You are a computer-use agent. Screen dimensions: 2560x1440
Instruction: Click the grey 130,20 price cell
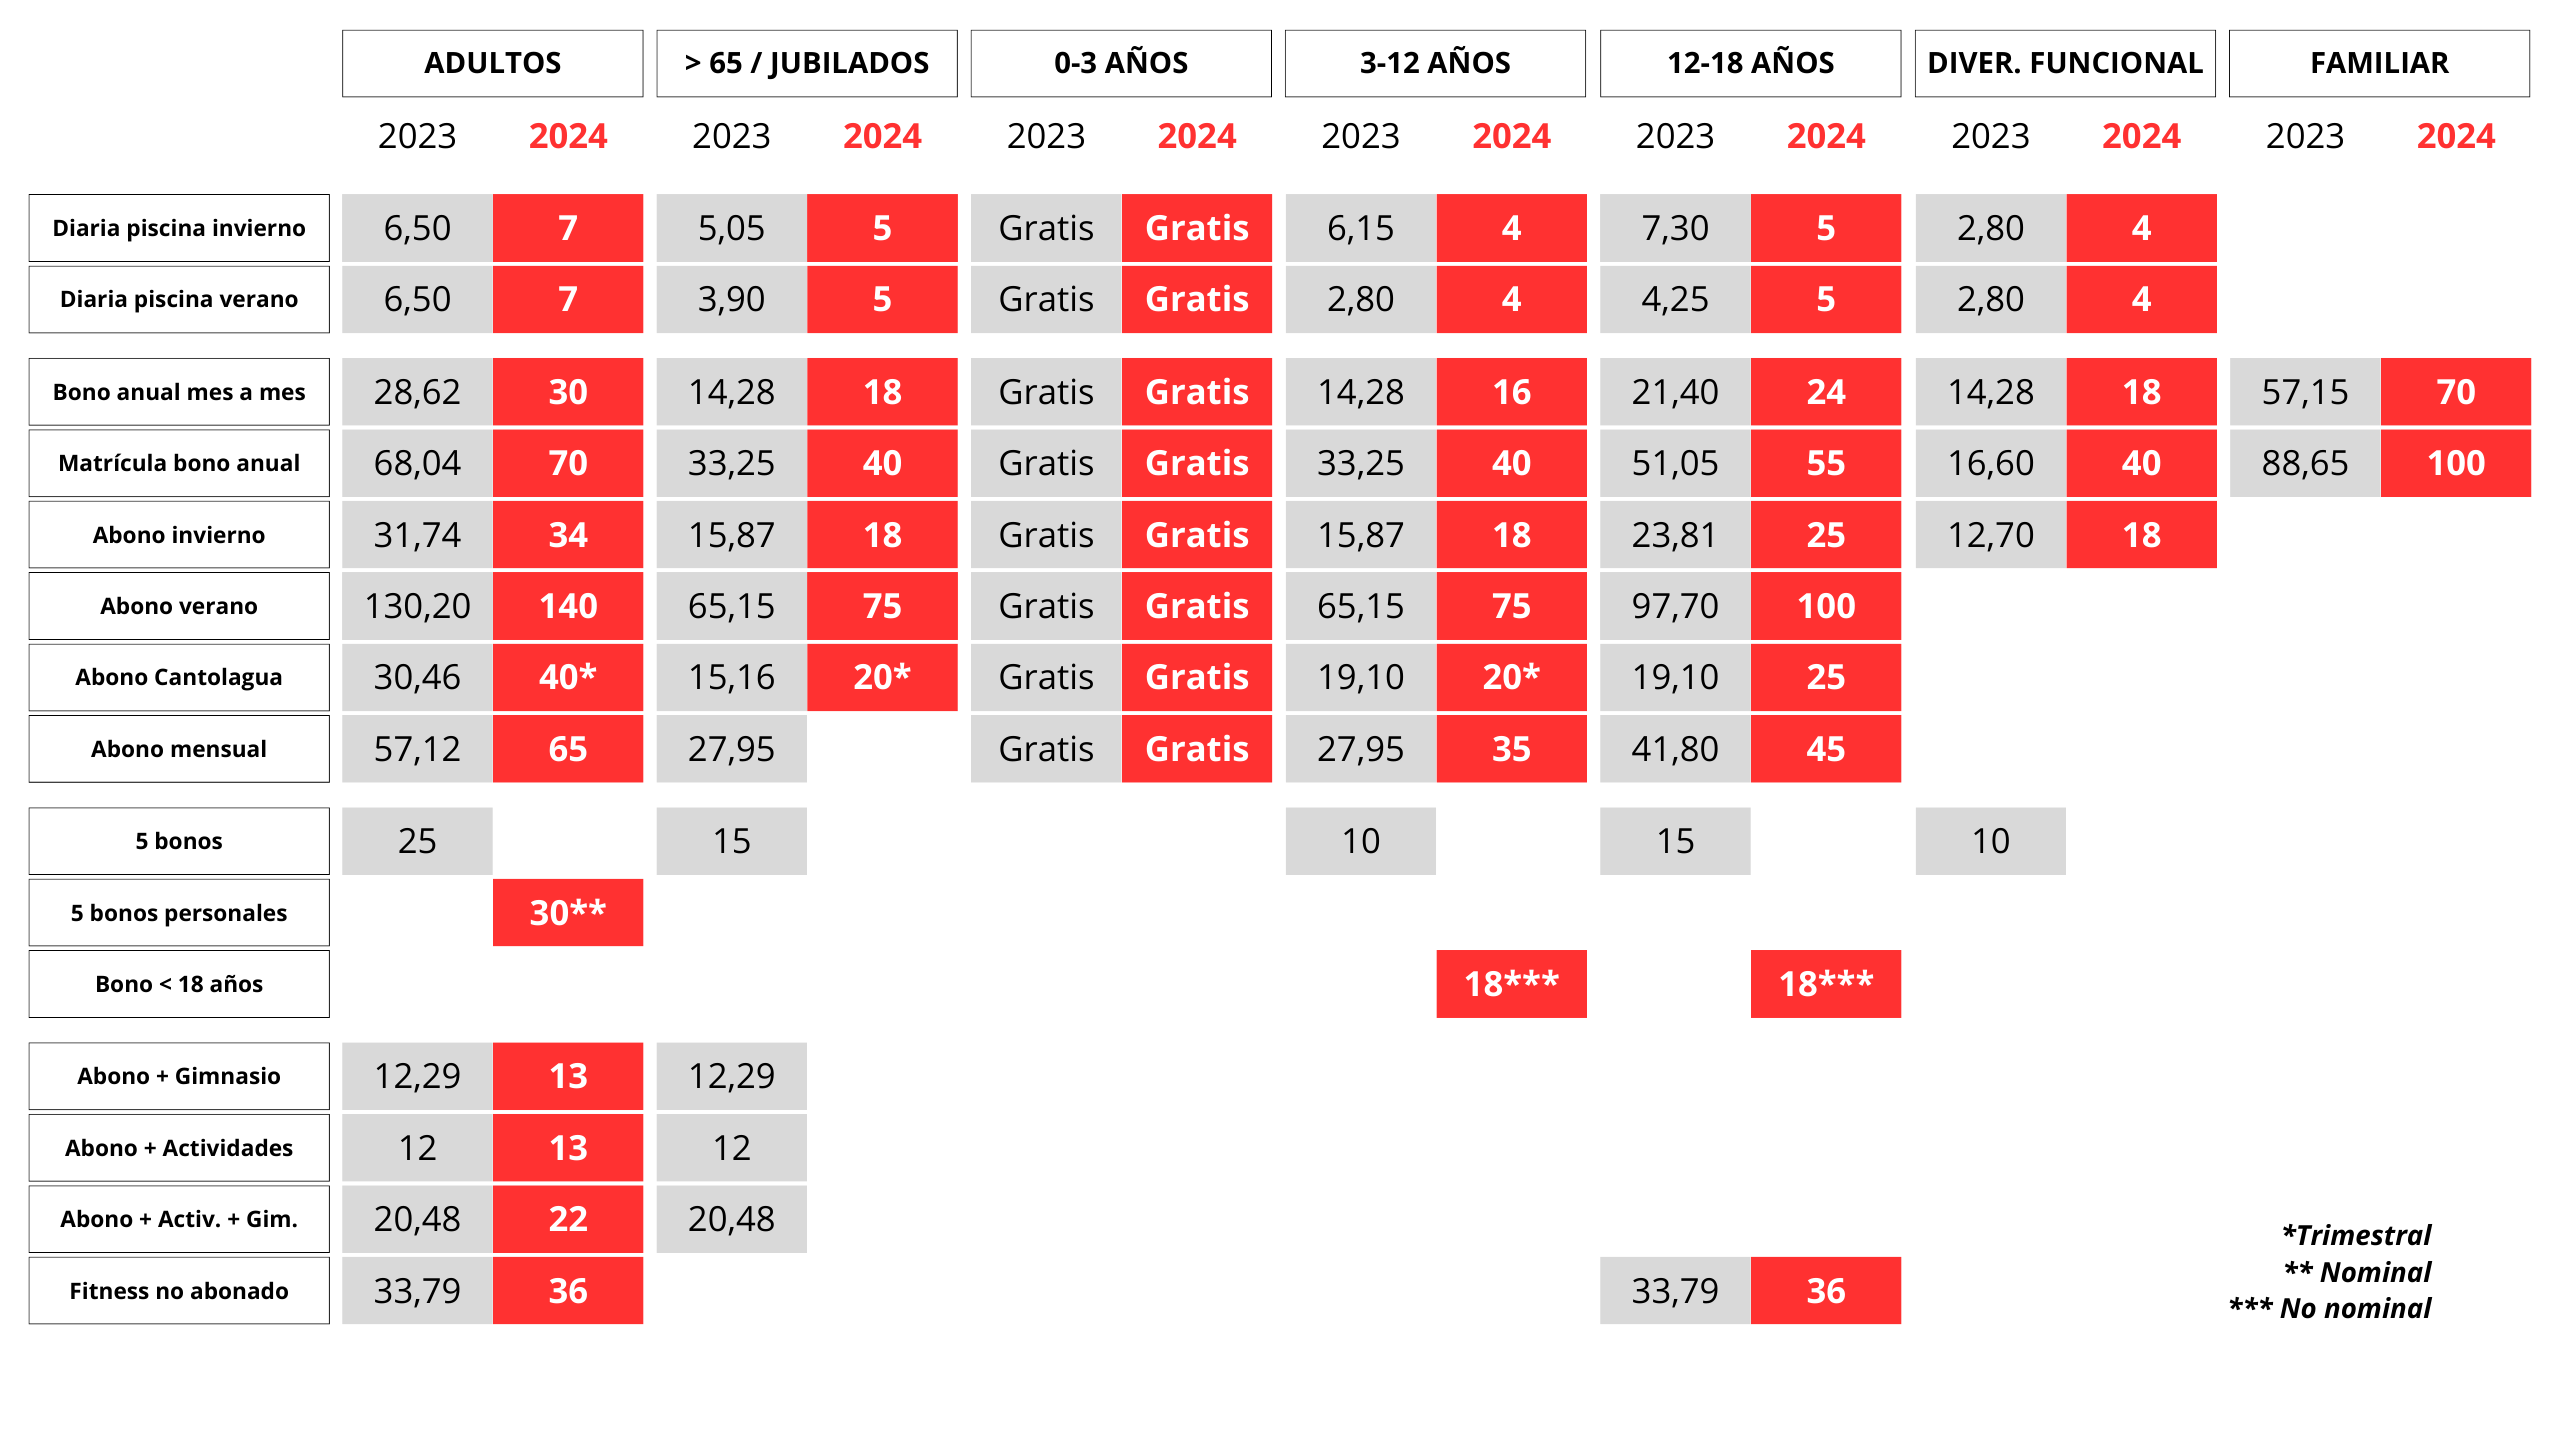click(417, 606)
